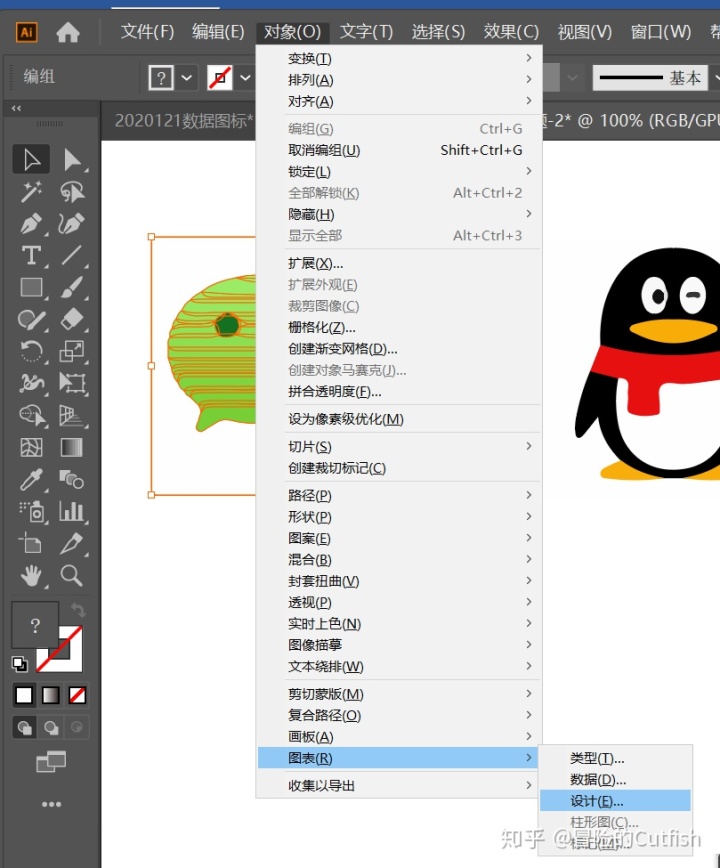Collapse the tools panel double-arrow
Screen dimensions: 720x868
click(x=17, y=108)
